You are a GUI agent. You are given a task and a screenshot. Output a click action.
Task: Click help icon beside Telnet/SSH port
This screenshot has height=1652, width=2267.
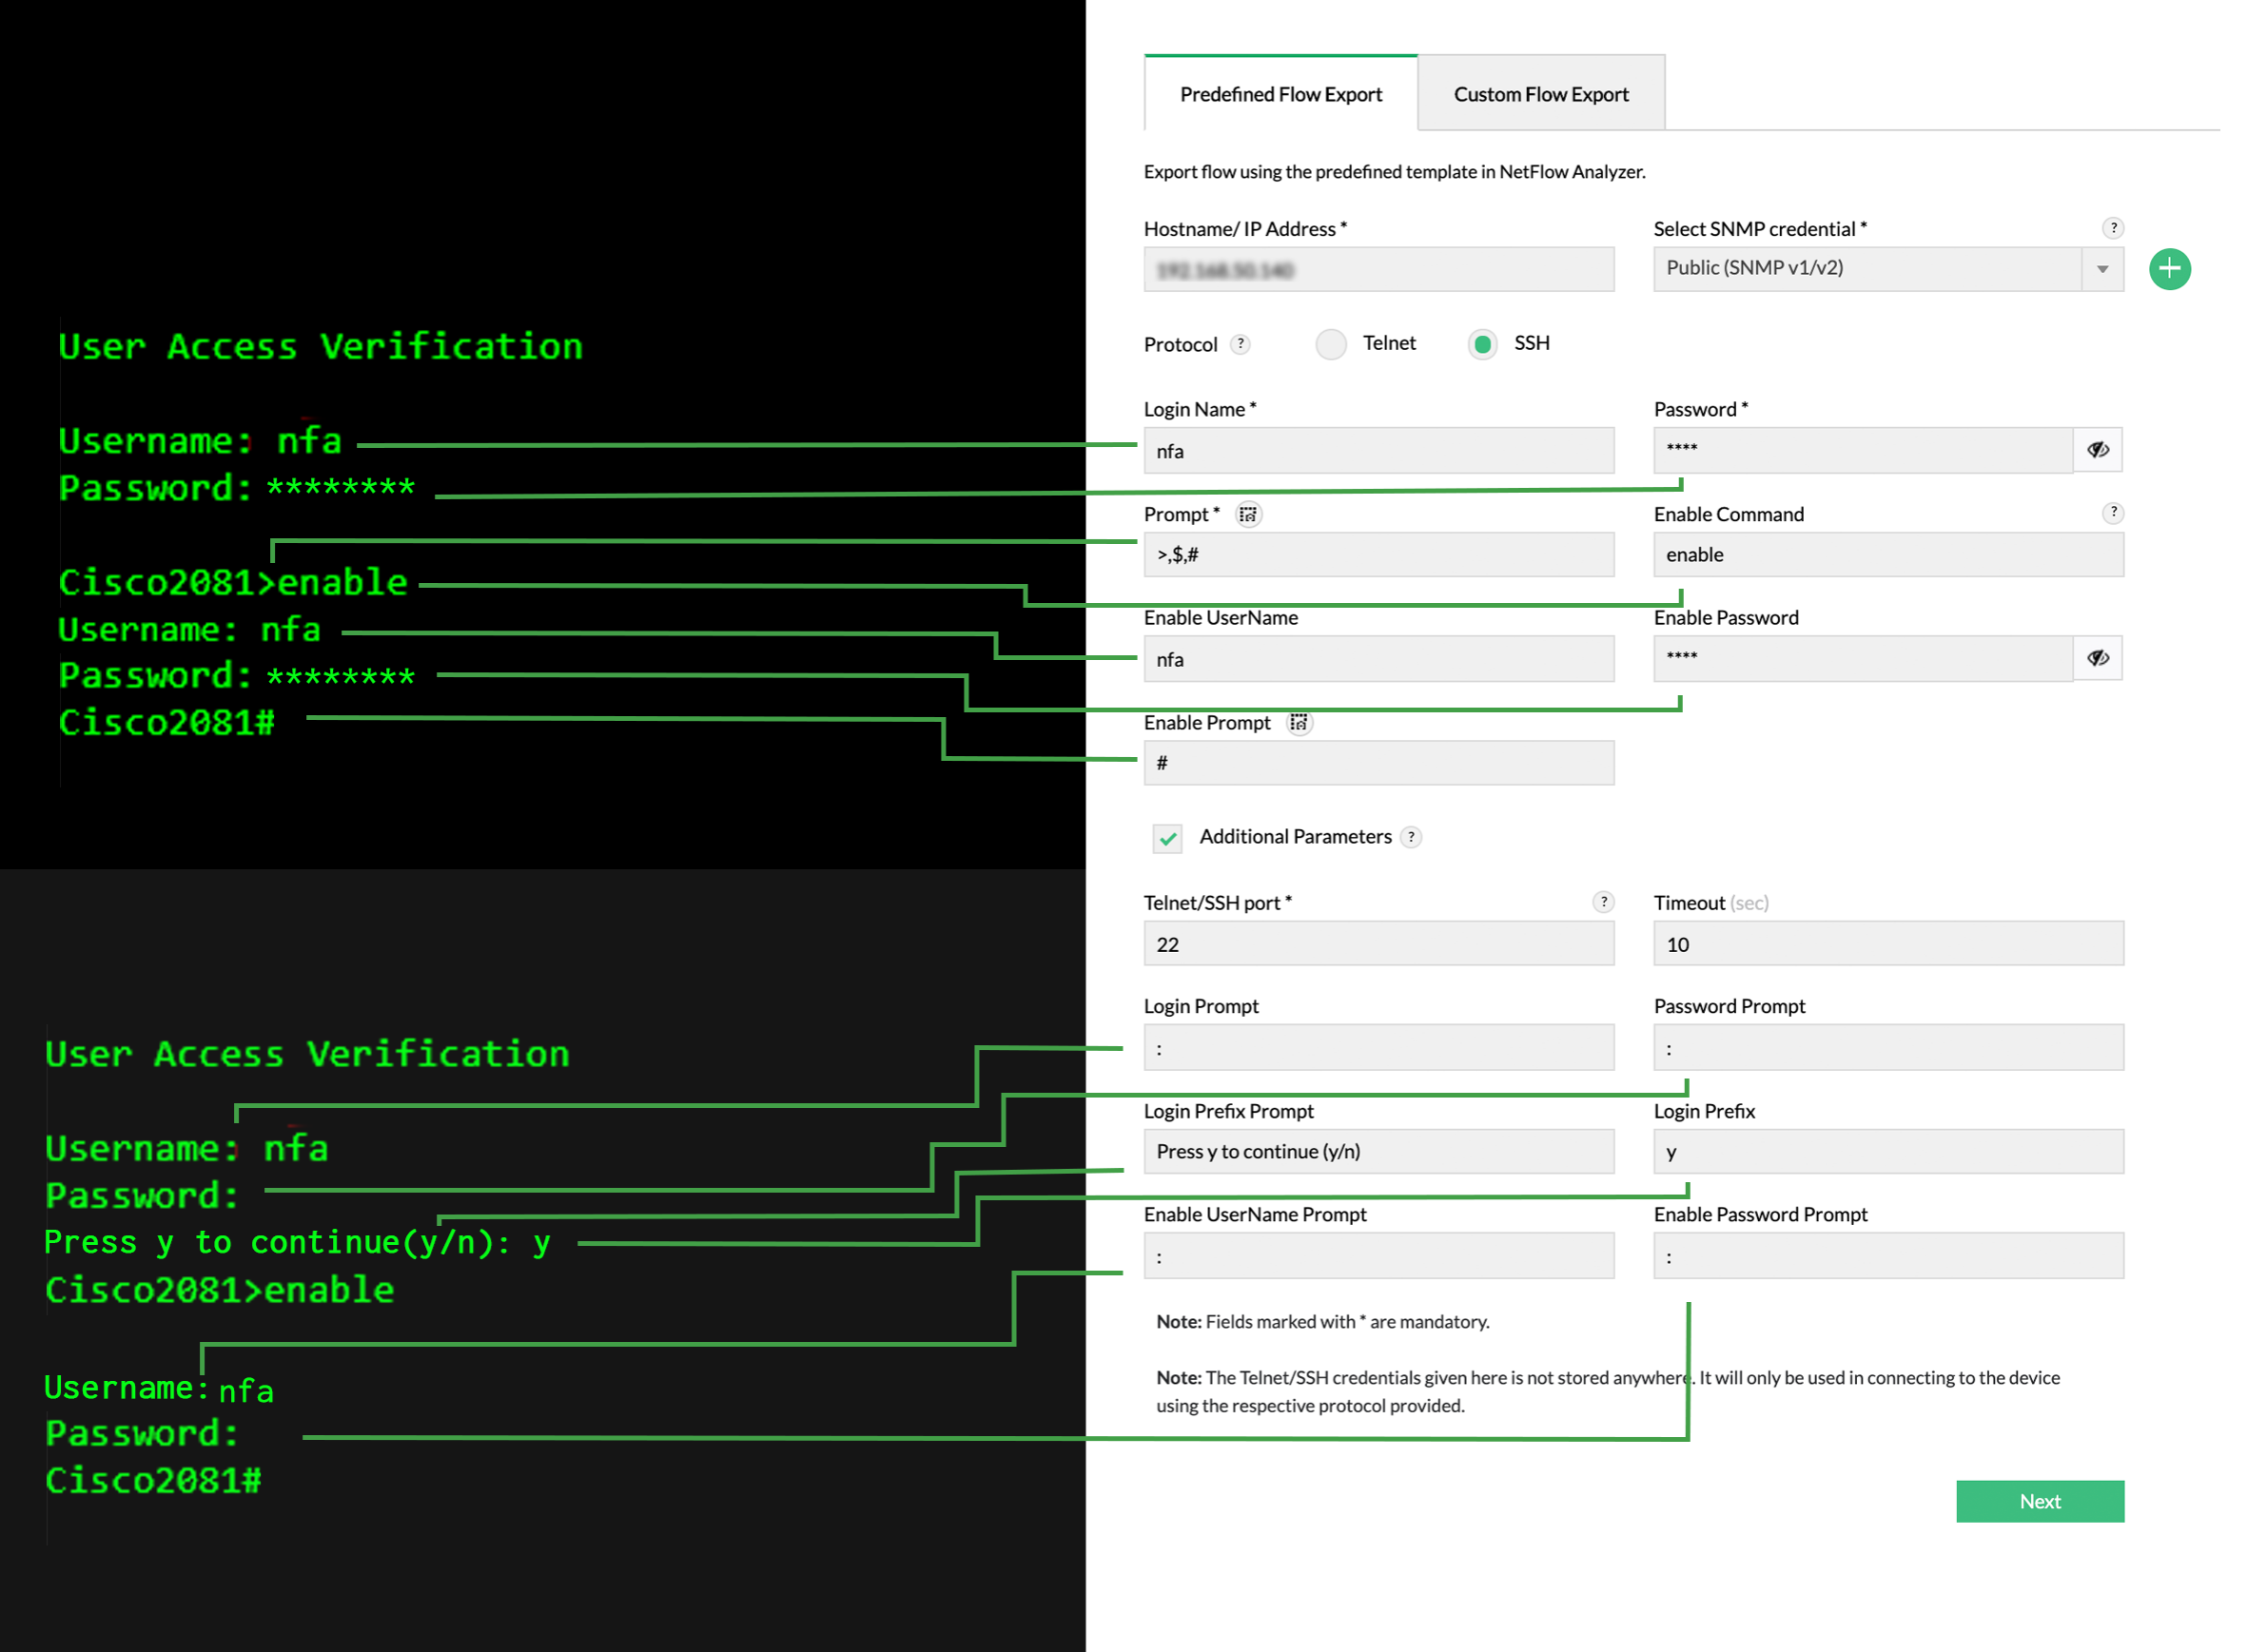tap(1603, 902)
